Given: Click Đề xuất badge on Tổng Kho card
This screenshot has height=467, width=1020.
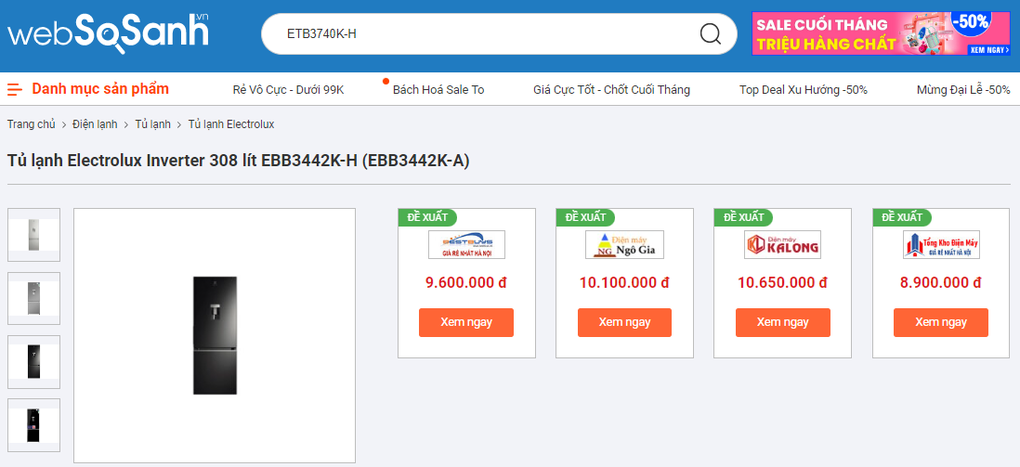Looking at the screenshot, I should click(902, 217).
